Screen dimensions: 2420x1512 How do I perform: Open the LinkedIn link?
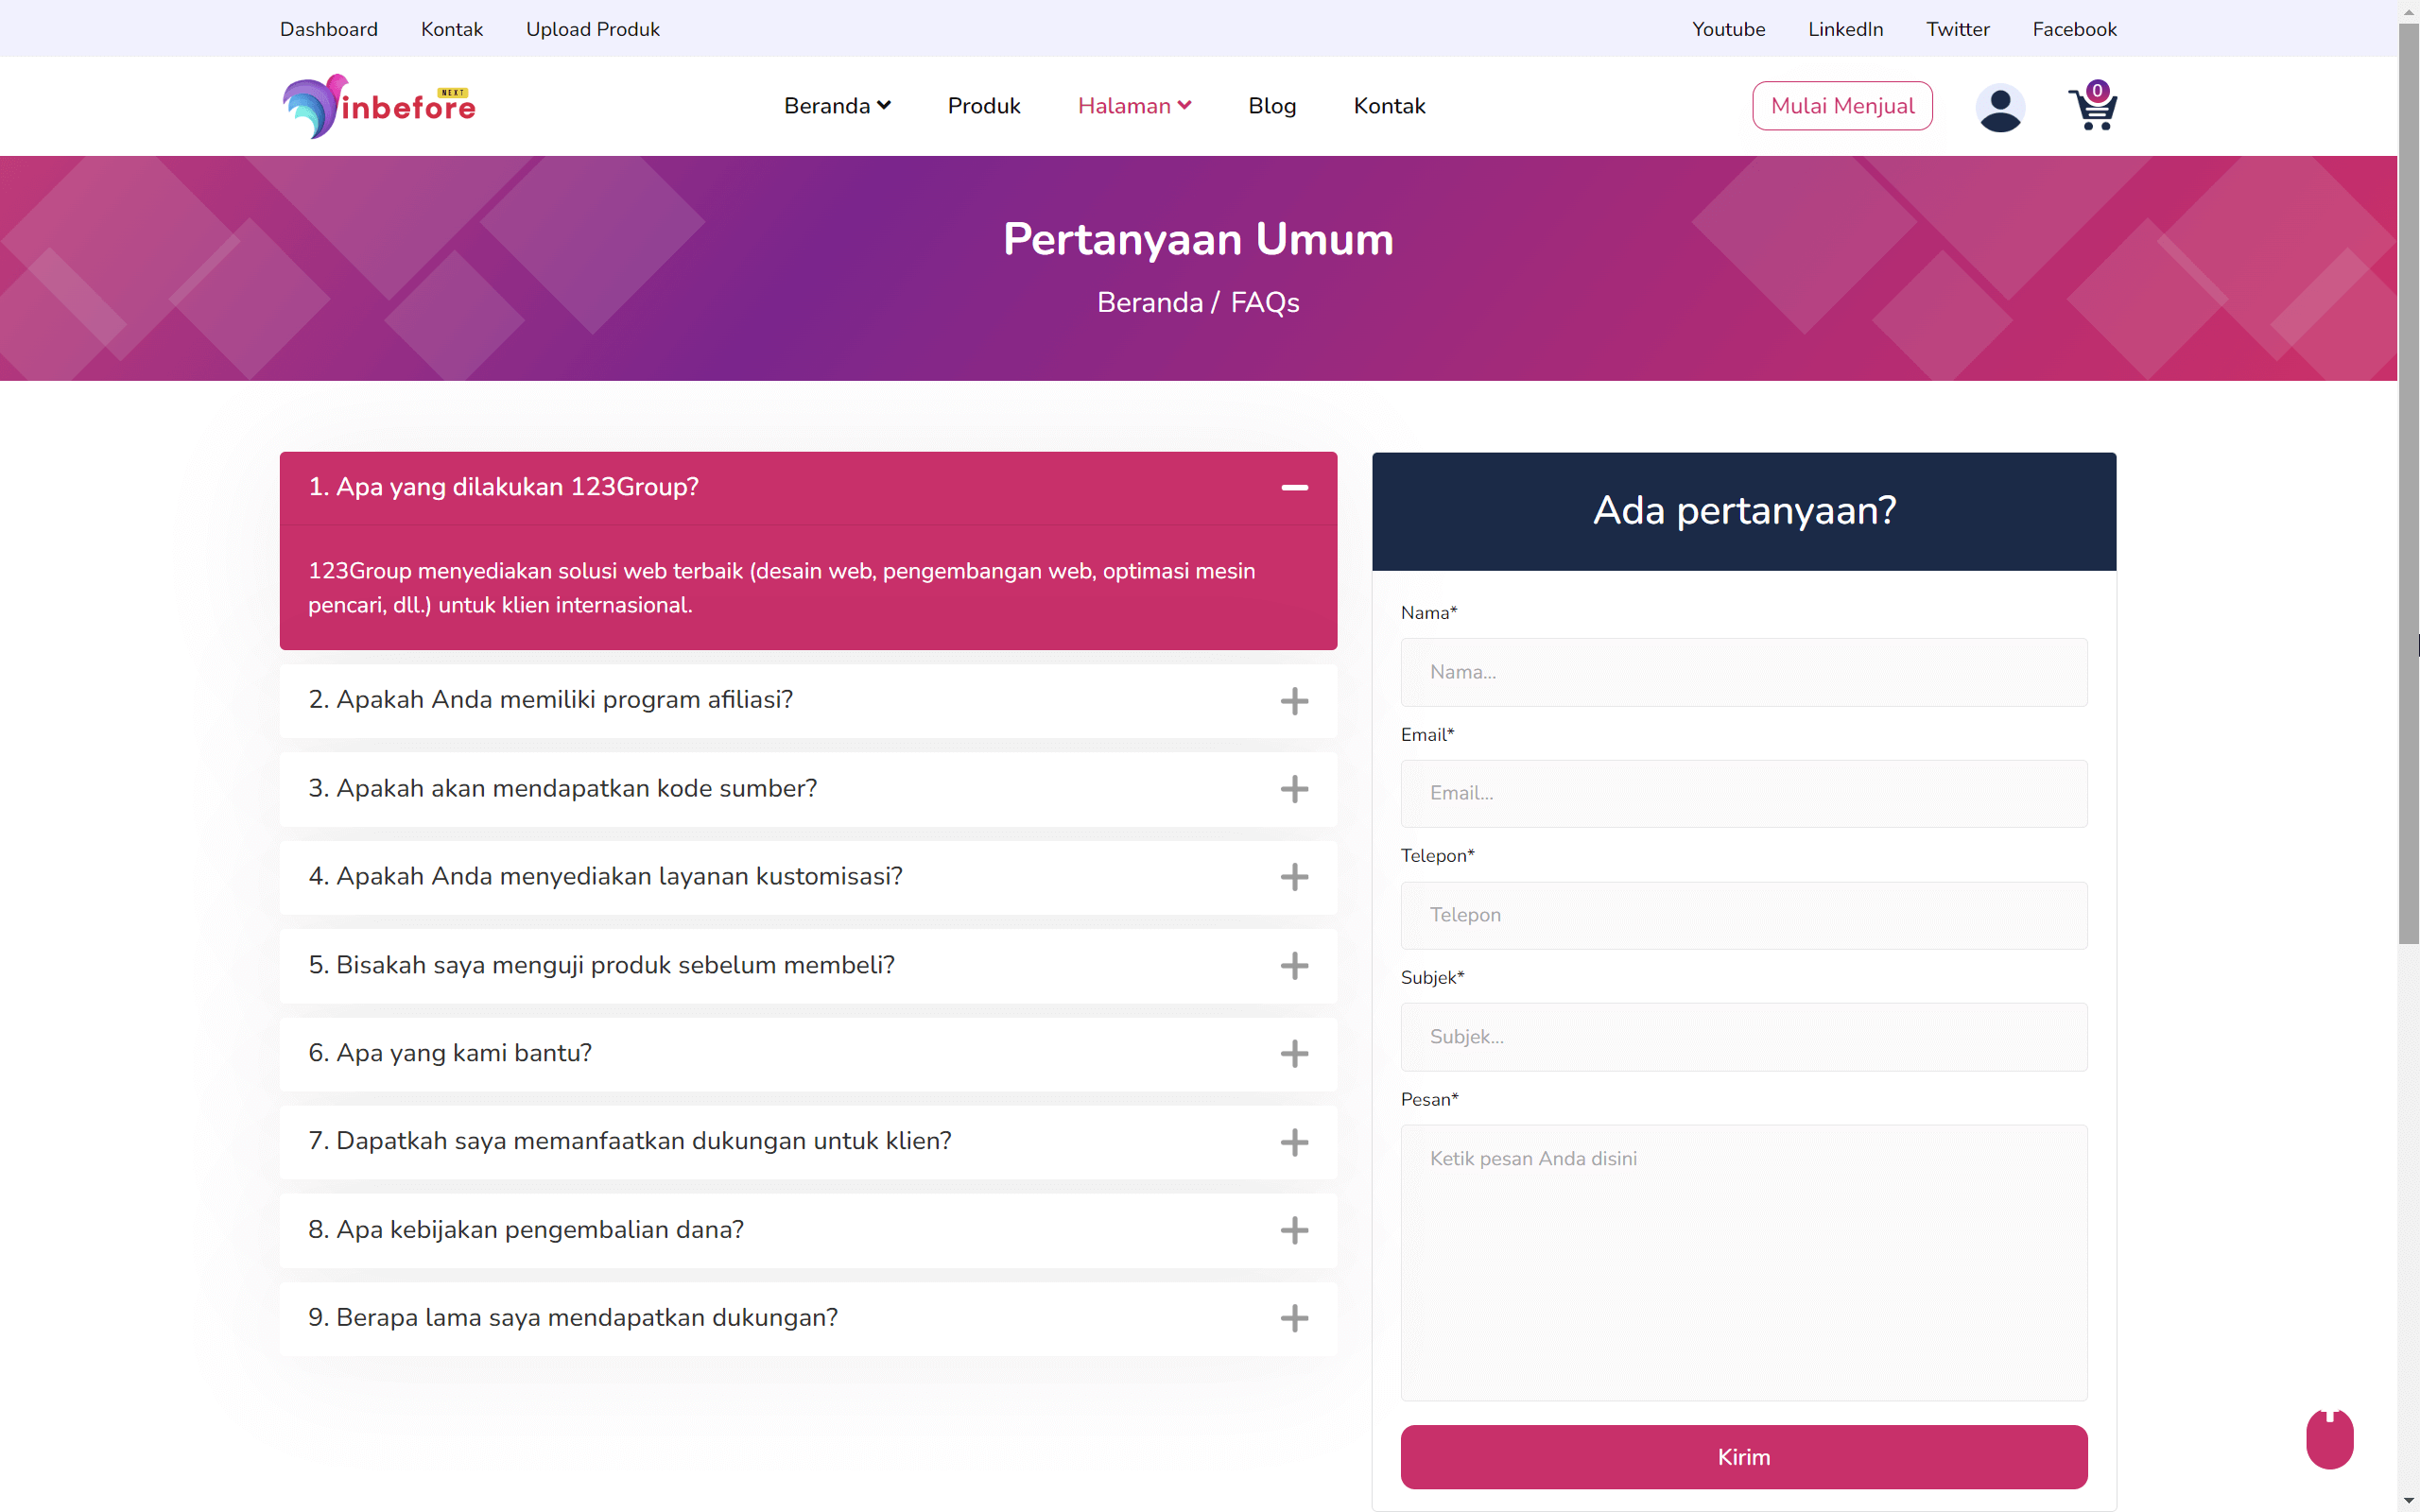click(1845, 29)
